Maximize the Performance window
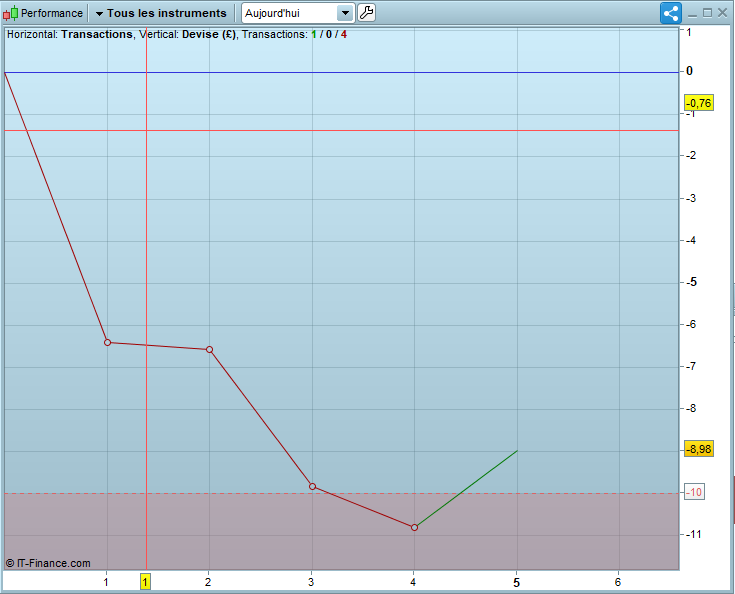This screenshot has width=735, height=594. pyautogui.click(x=707, y=13)
